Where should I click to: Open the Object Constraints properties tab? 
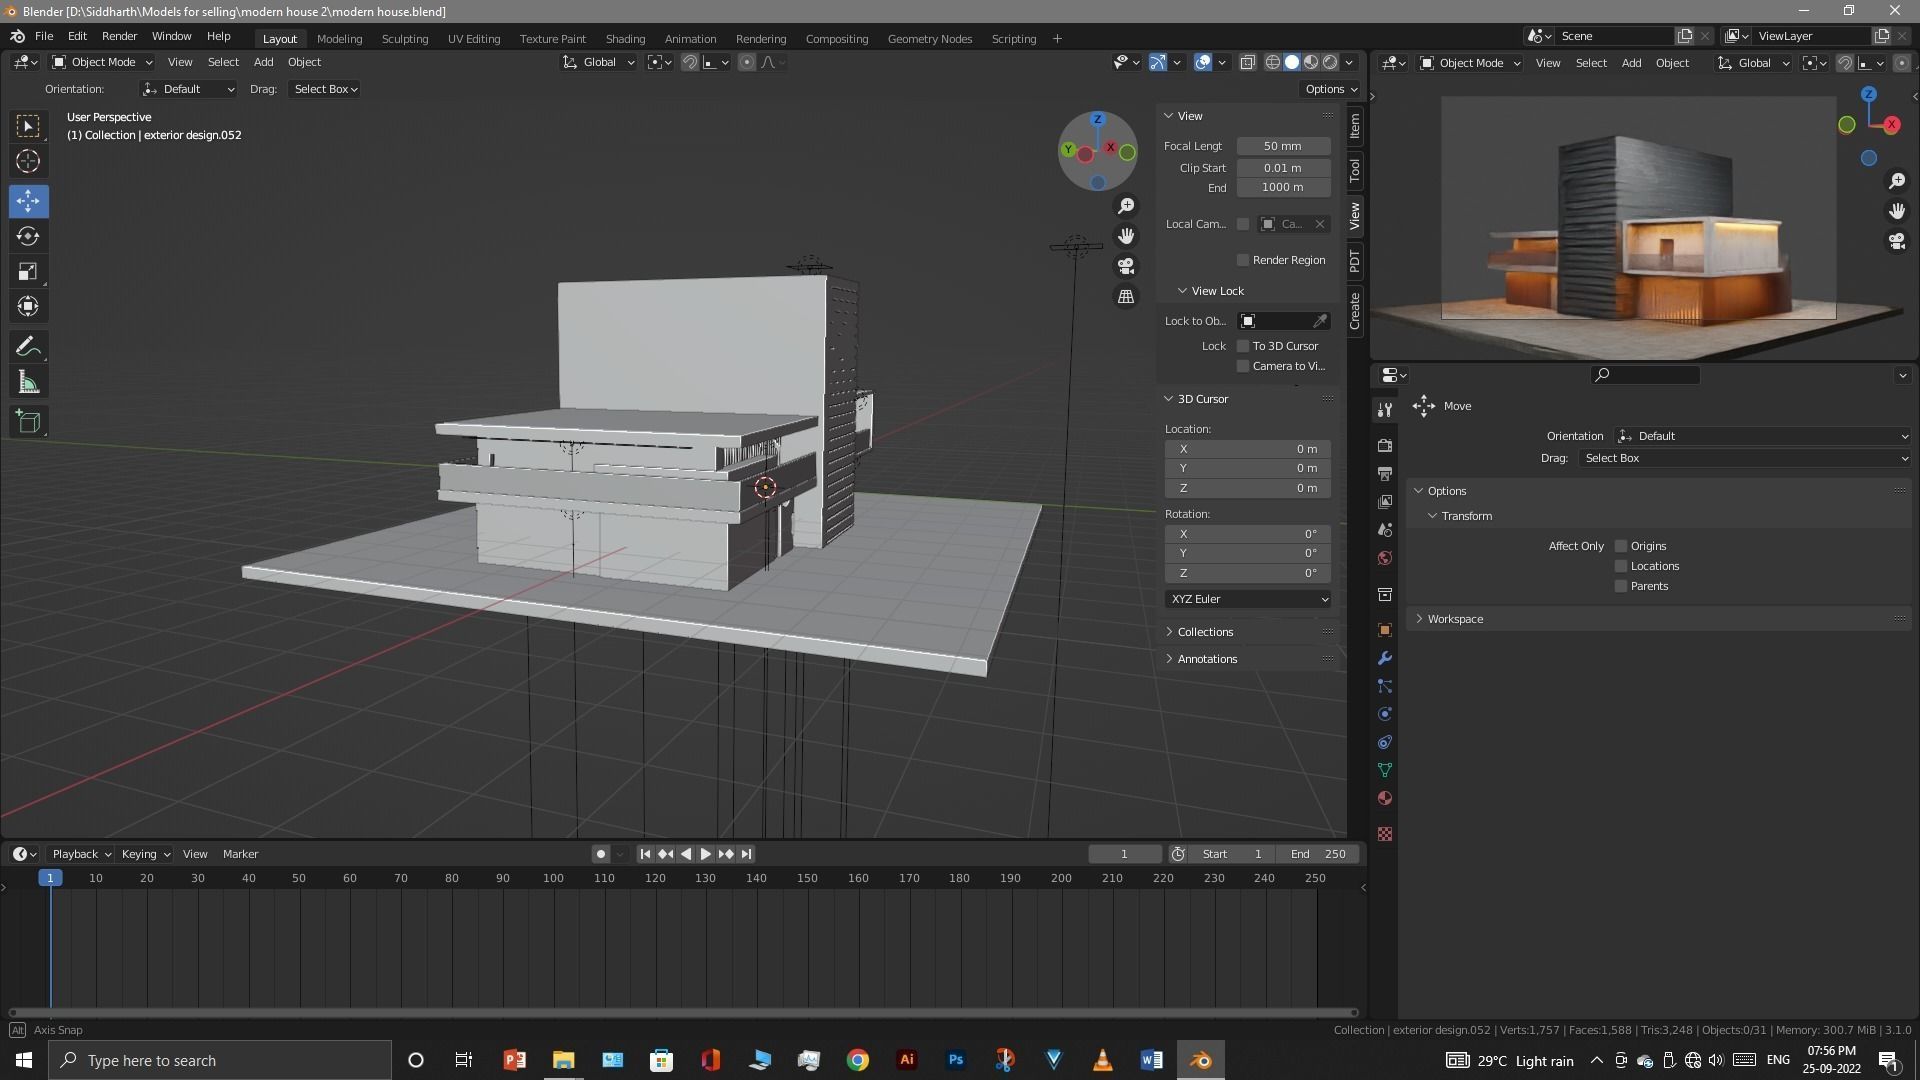(1385, 742)
